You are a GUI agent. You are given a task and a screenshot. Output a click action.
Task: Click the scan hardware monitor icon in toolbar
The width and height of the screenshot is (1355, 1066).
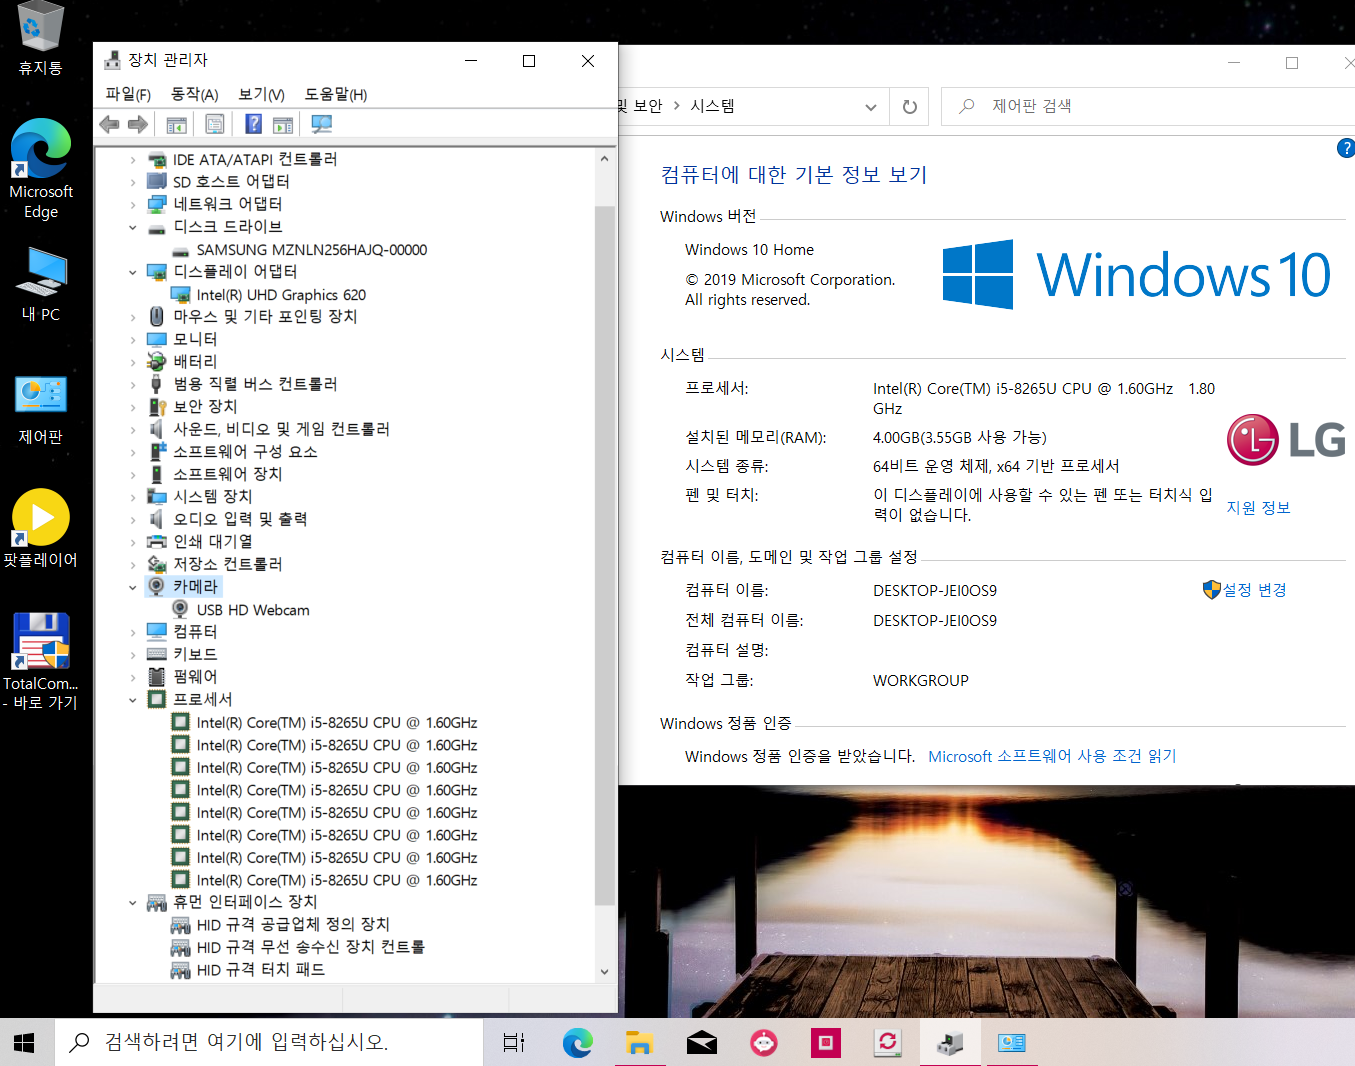coord(321,124)
